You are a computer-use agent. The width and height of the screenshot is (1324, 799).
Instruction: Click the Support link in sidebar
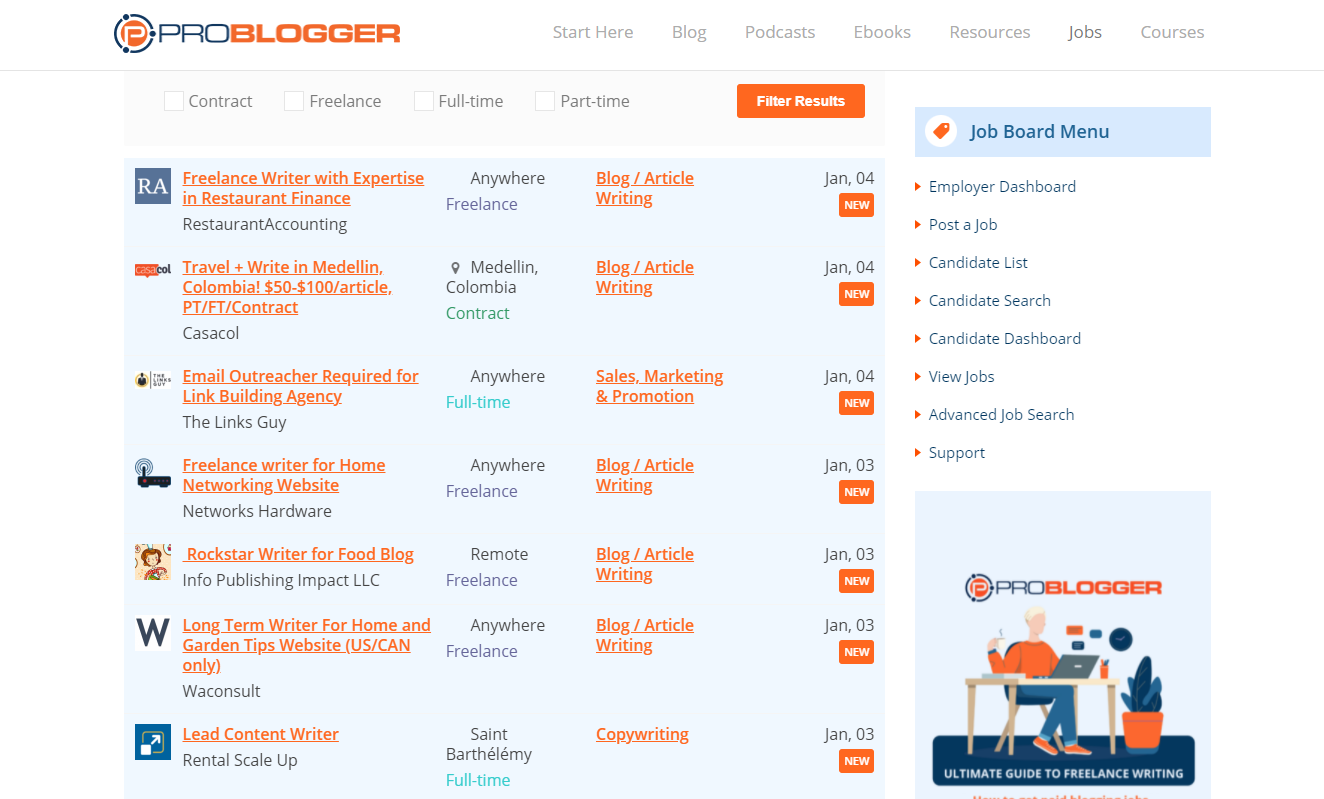click(x=957, y=453)
